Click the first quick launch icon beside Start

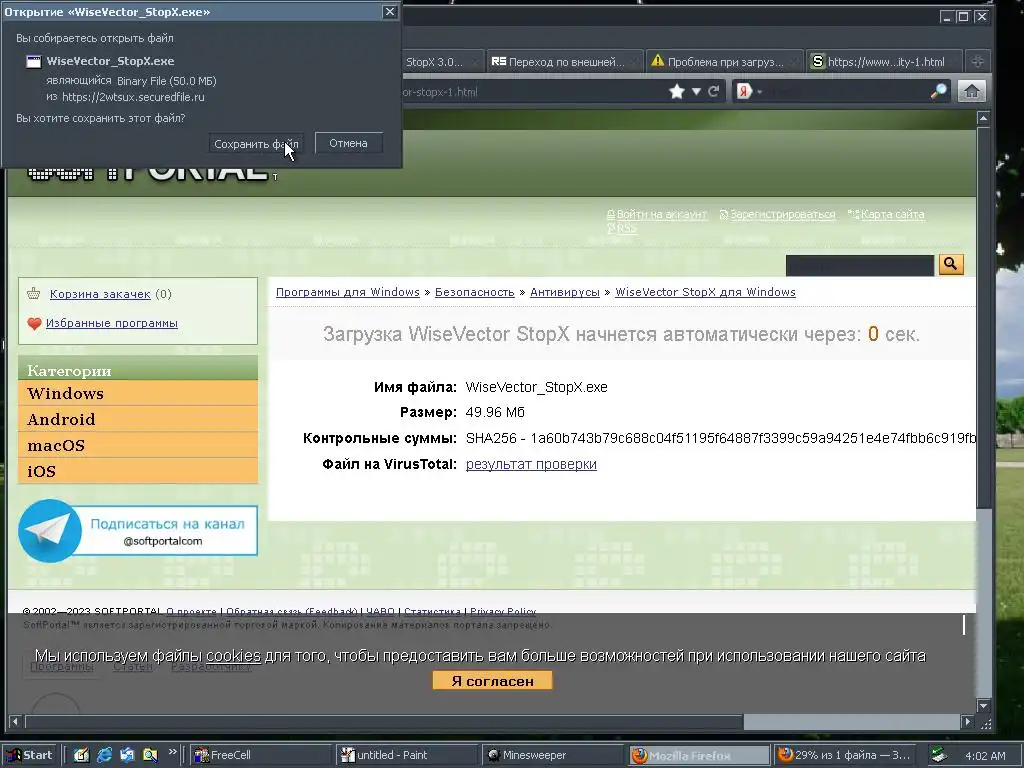[x=81, y=755]
